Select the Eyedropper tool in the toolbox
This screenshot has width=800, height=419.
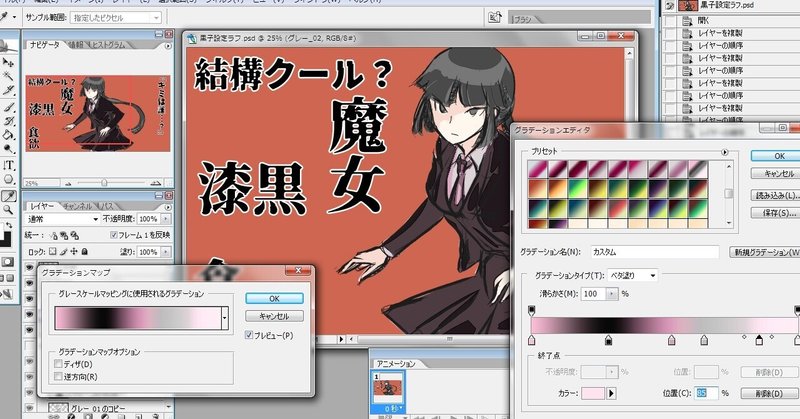pos(8,196)
